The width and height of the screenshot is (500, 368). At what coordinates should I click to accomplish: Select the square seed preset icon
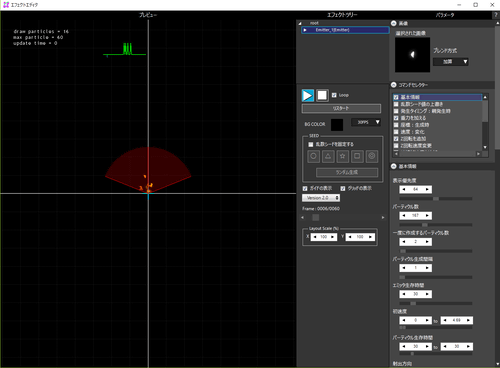coord(357,156)
